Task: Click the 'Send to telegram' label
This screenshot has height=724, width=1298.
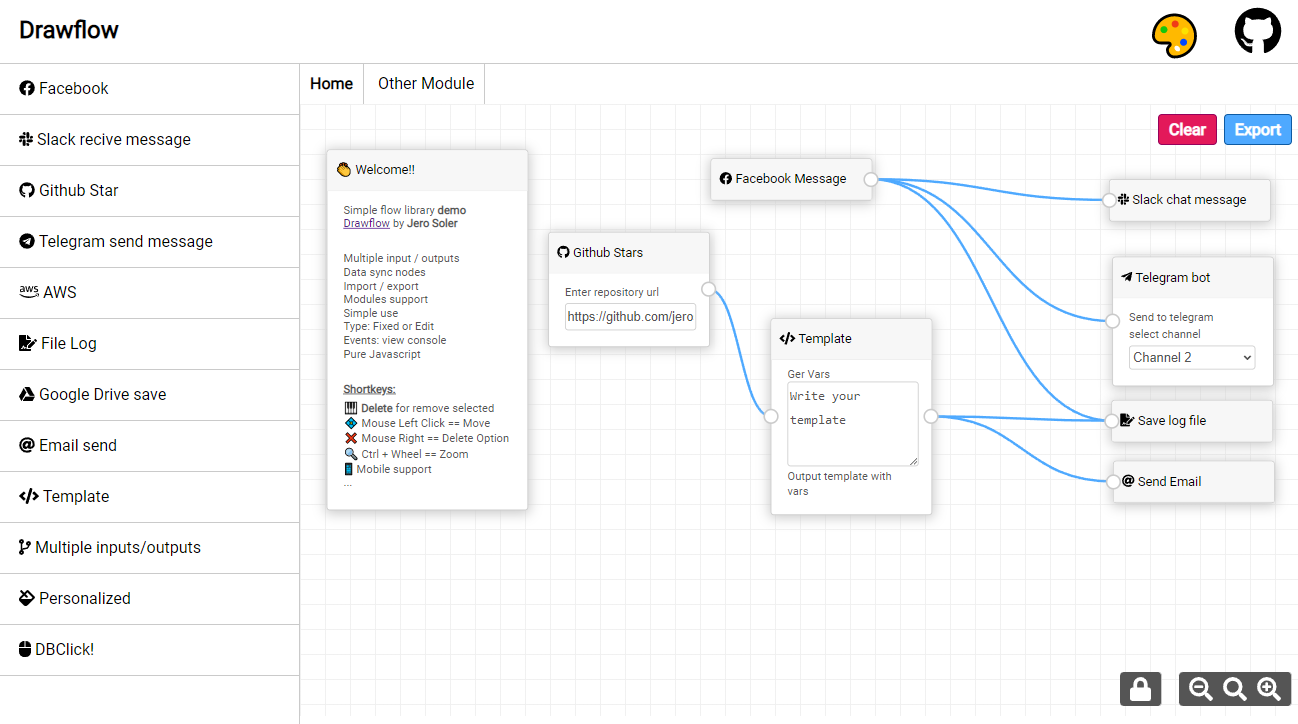Action: coord(1171,317)
